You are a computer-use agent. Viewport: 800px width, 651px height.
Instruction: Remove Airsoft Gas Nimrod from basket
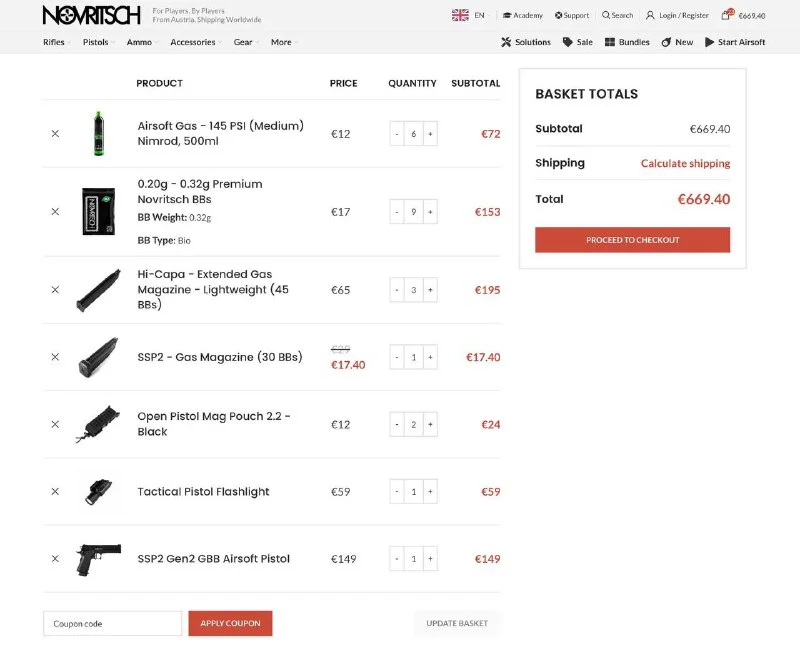[55, 134]
